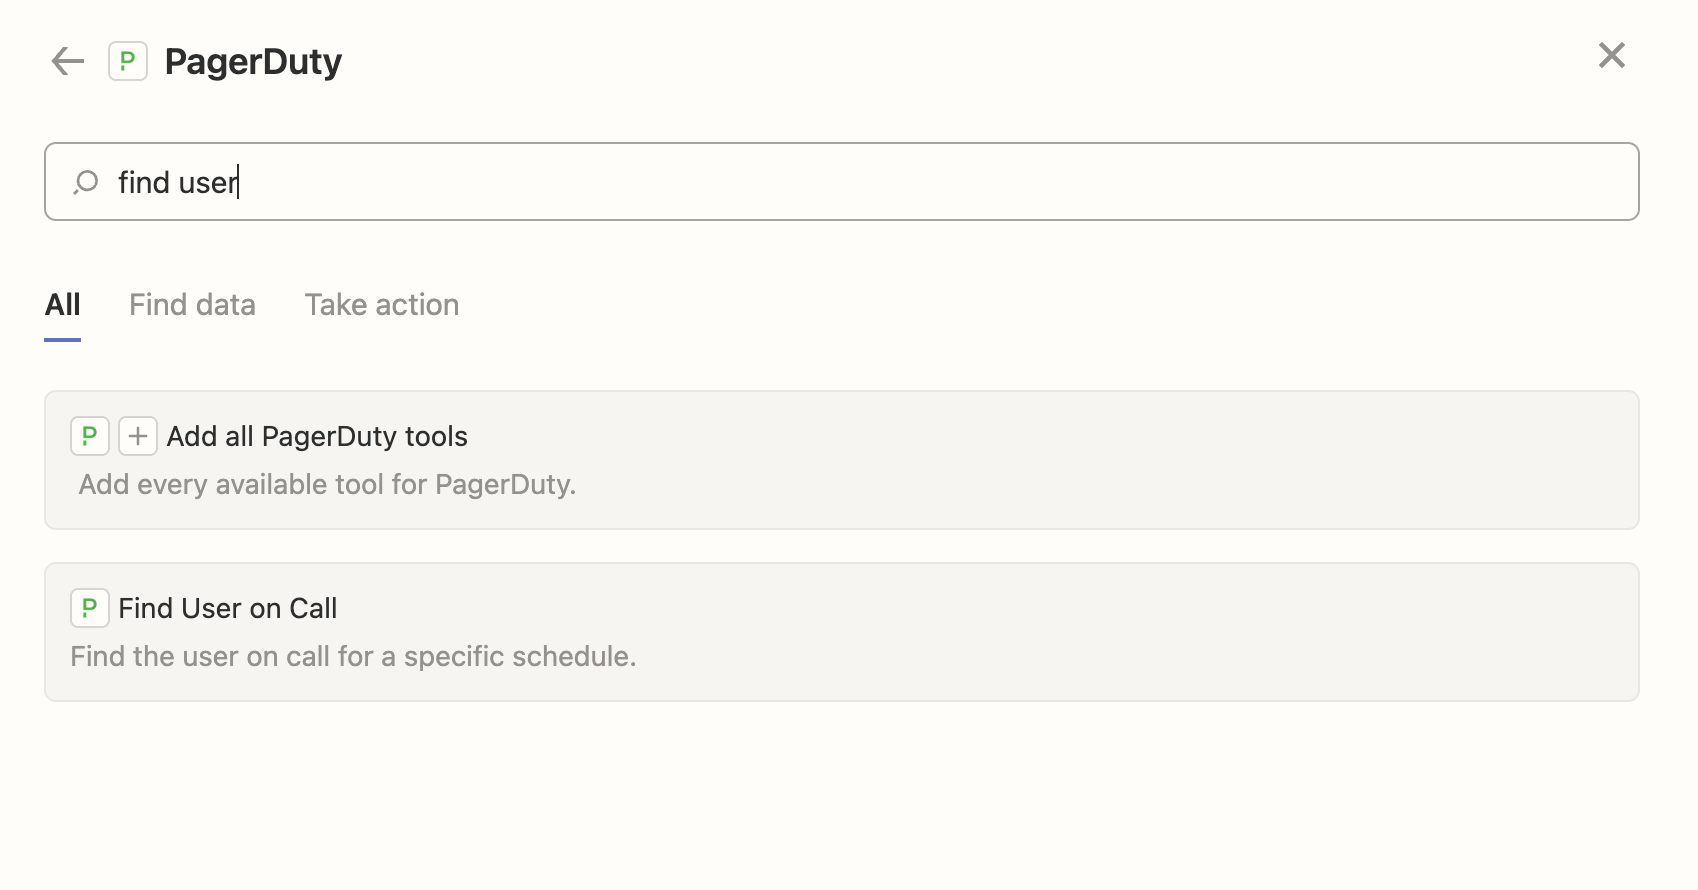Click the PagerDuty icon in Add all tools card

[x=90, y=436]
